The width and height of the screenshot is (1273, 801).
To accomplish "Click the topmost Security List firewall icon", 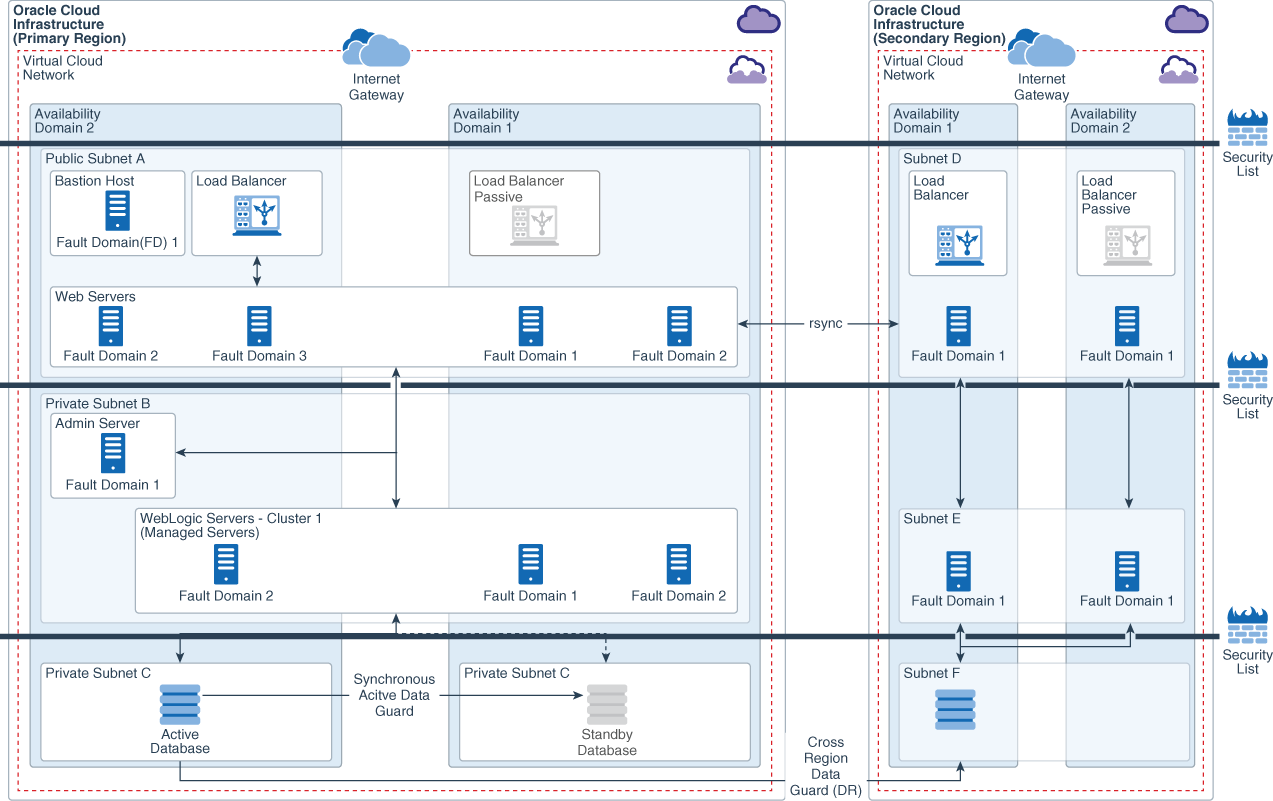I will point(1247,127).
